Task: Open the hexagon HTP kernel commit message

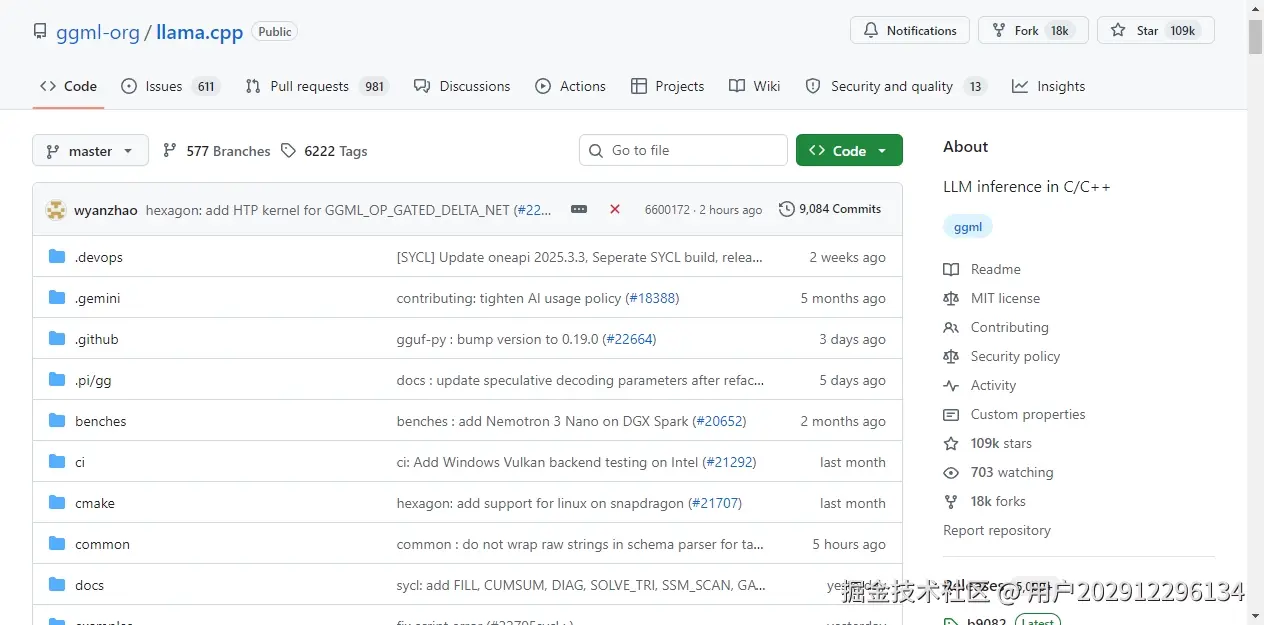Action: point(349,210)
